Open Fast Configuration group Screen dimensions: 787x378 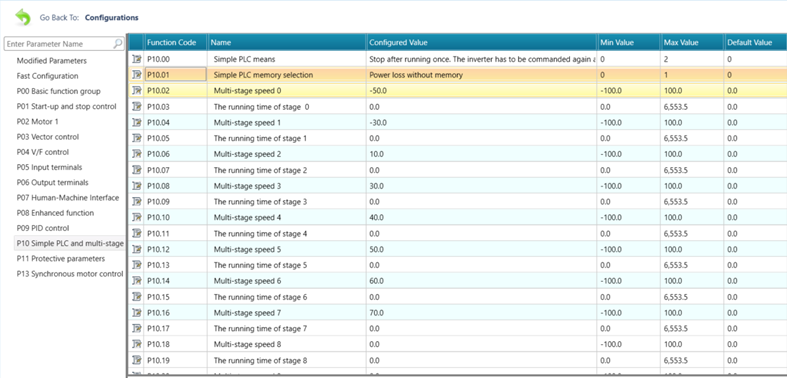click(48, 76)
